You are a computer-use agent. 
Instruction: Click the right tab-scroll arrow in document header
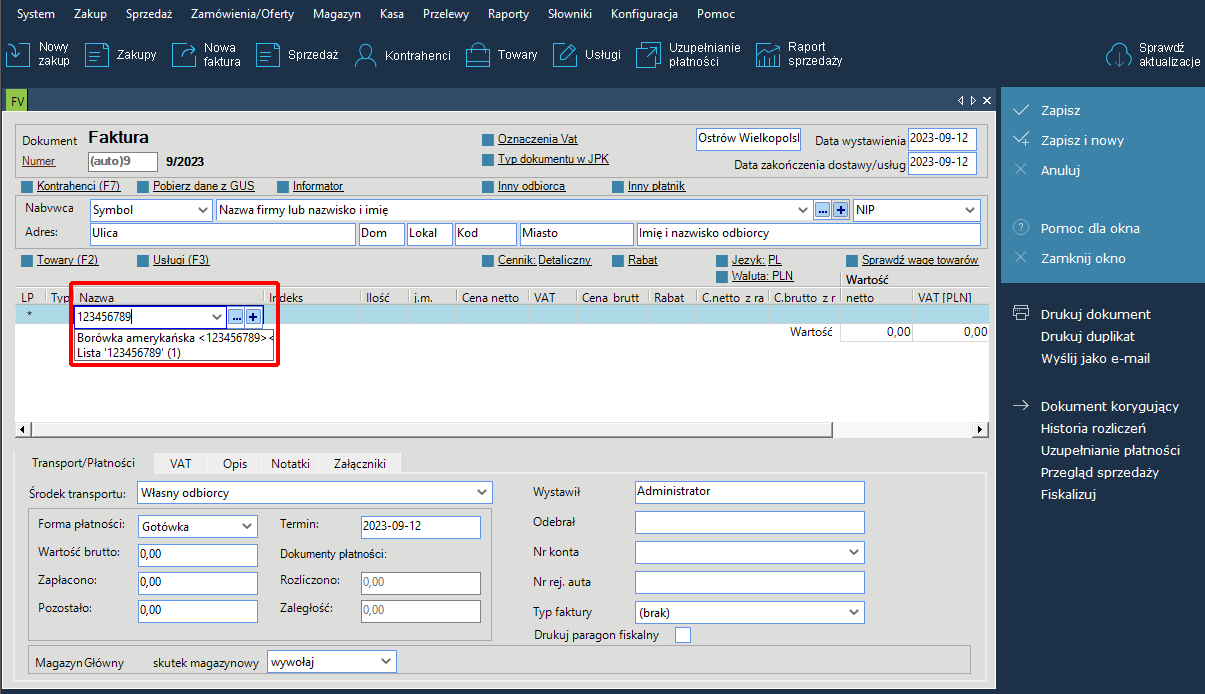[x=972, y=101]
